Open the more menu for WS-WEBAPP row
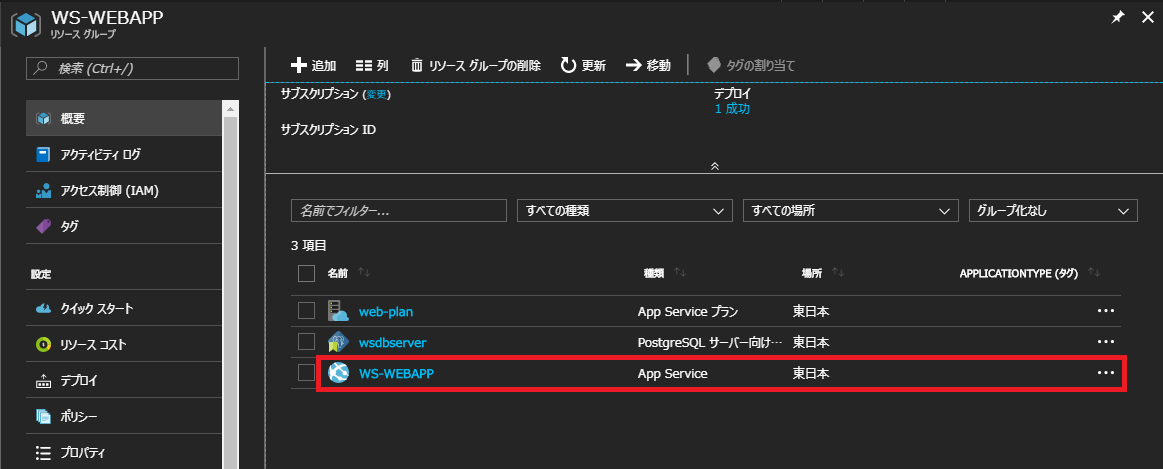Screen dimensions: 1163x469 click(x=1105, y=373)
